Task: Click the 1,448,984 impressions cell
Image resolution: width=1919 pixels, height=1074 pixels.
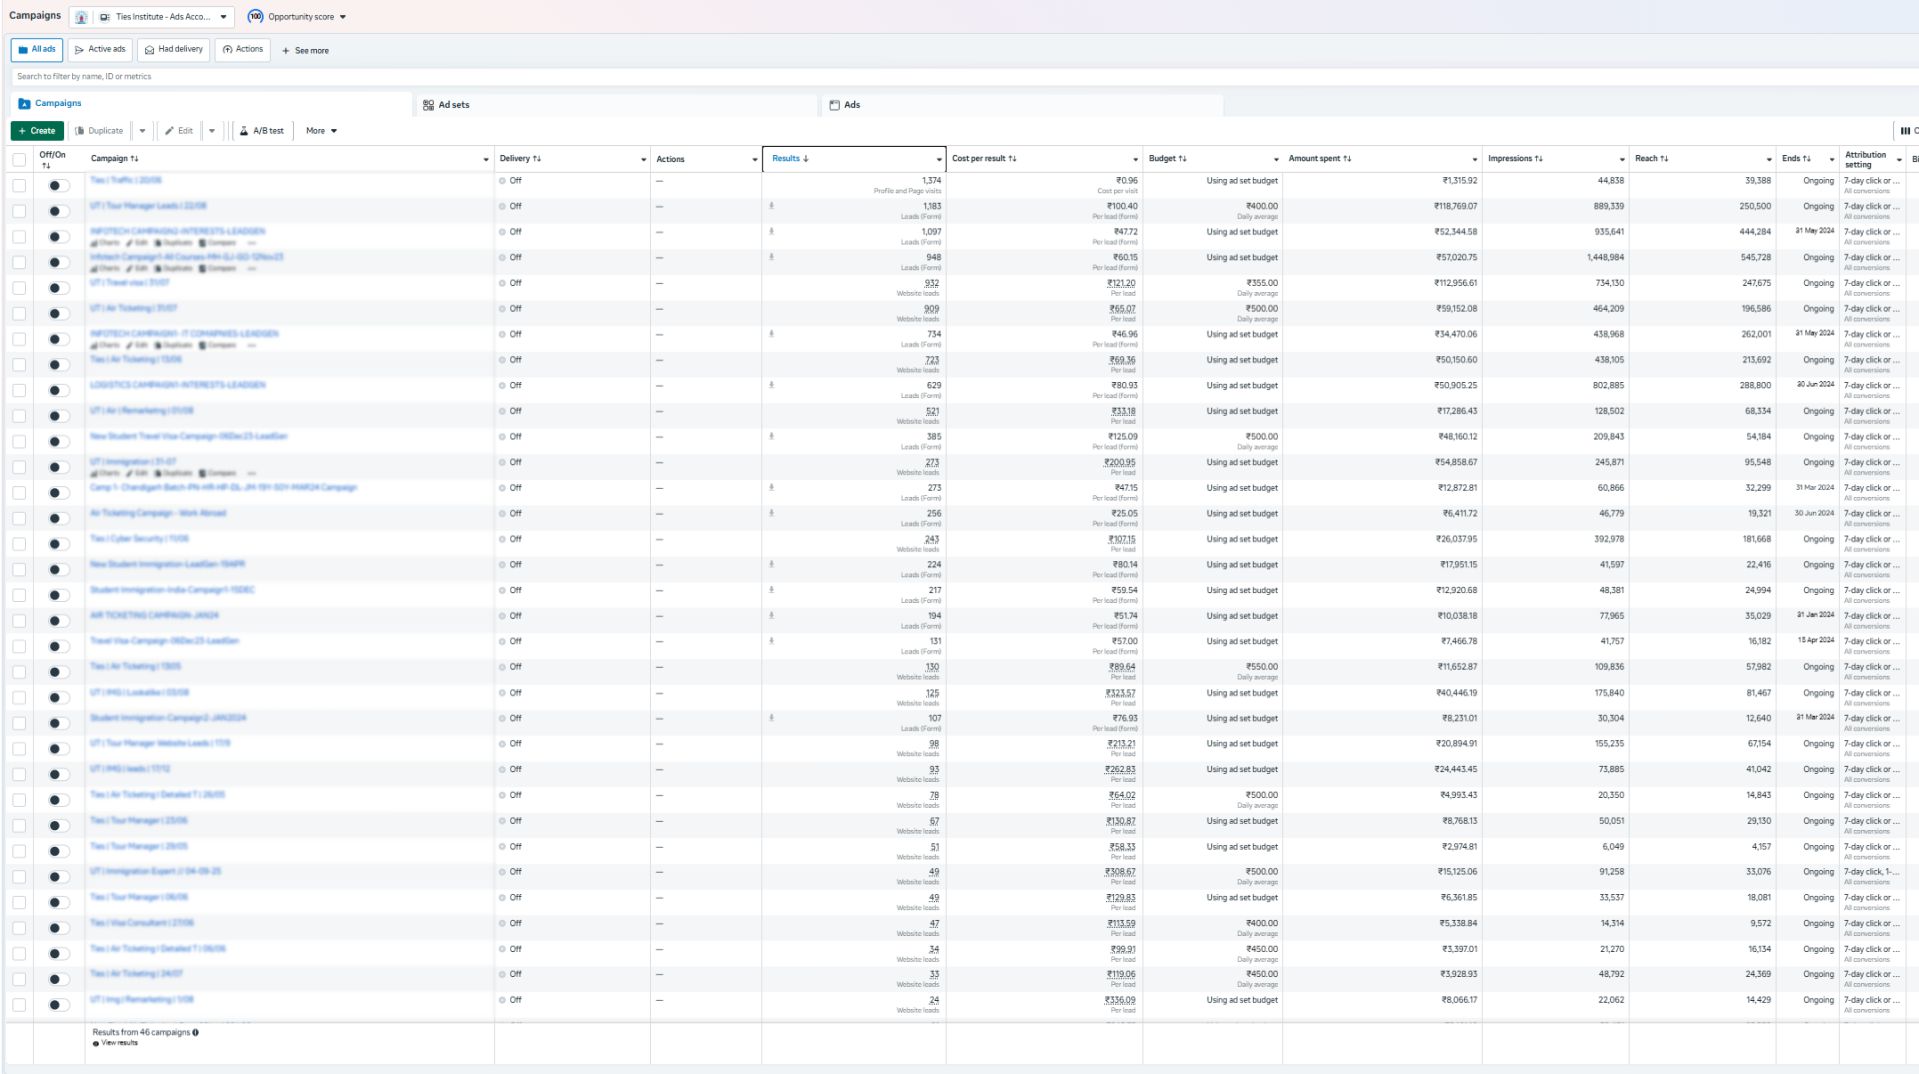Action: tap(1556, 262)
